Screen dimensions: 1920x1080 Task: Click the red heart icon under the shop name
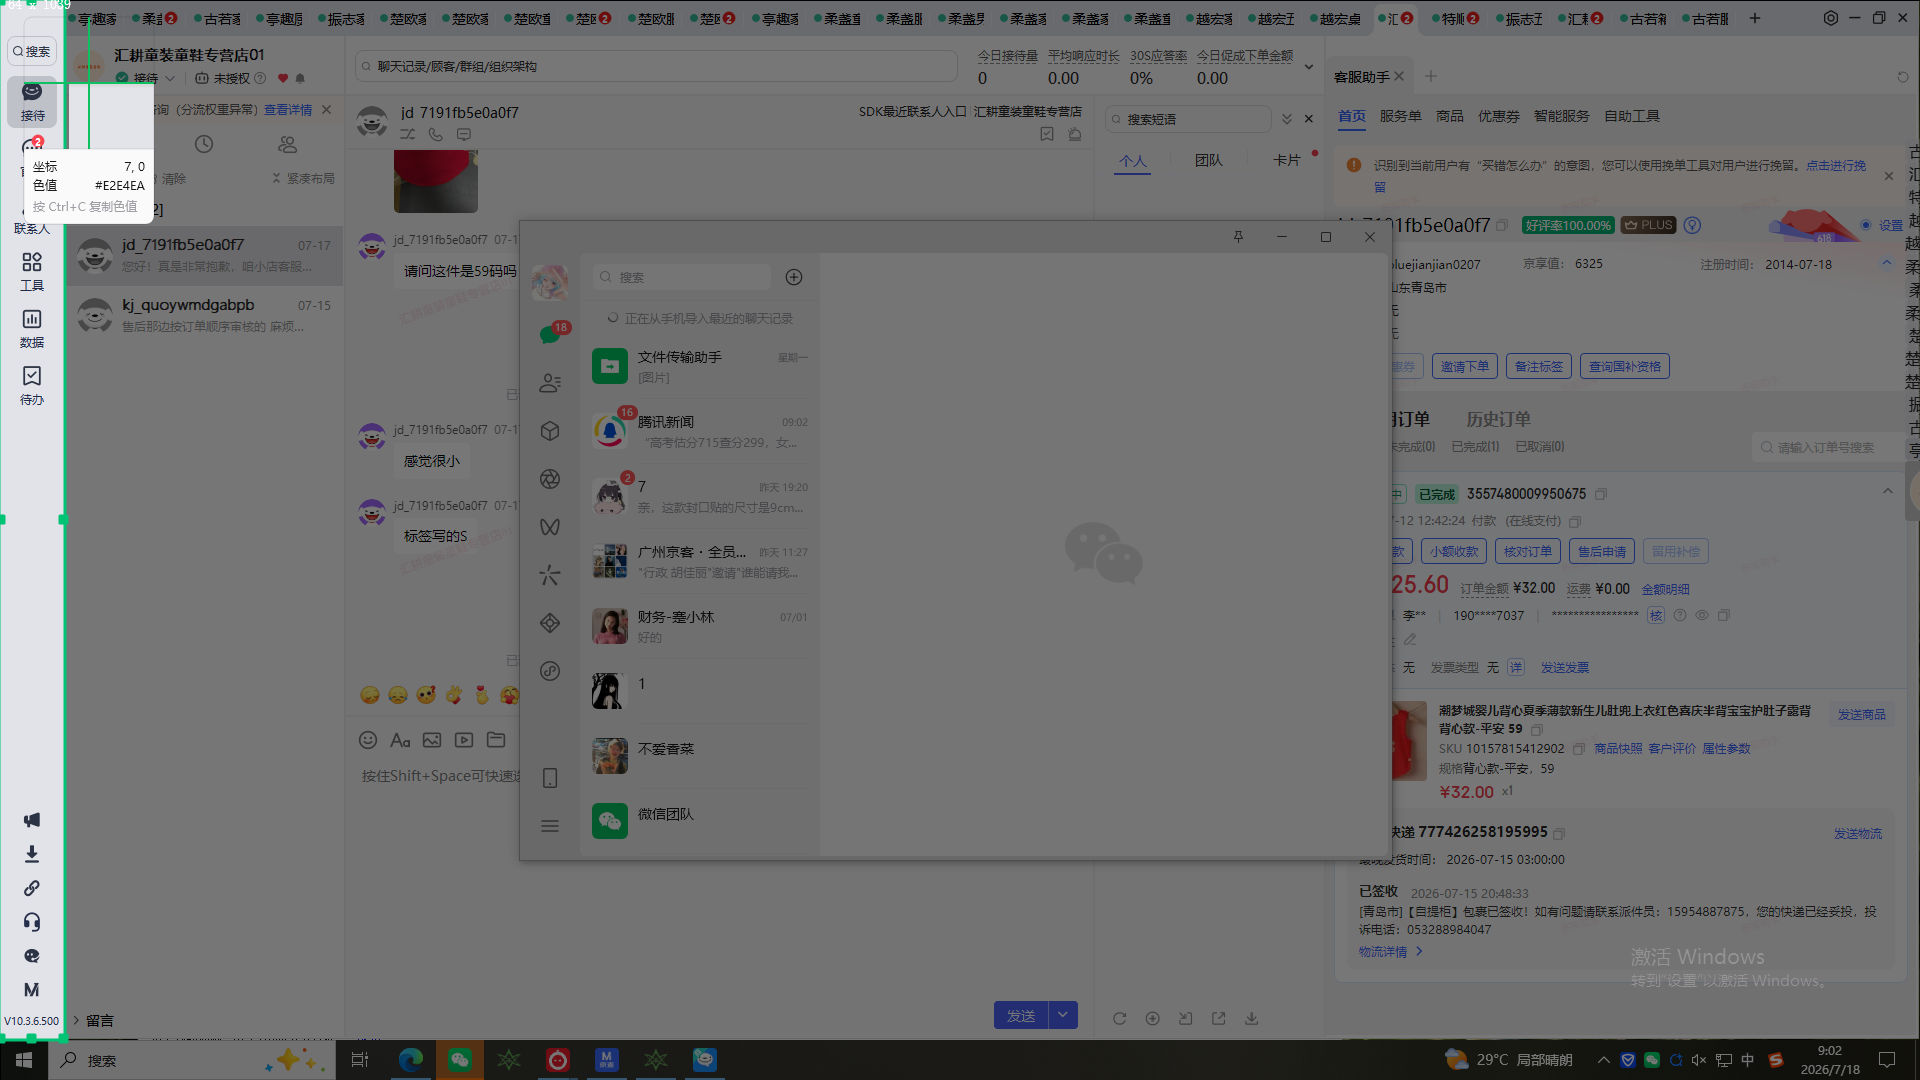283,78
